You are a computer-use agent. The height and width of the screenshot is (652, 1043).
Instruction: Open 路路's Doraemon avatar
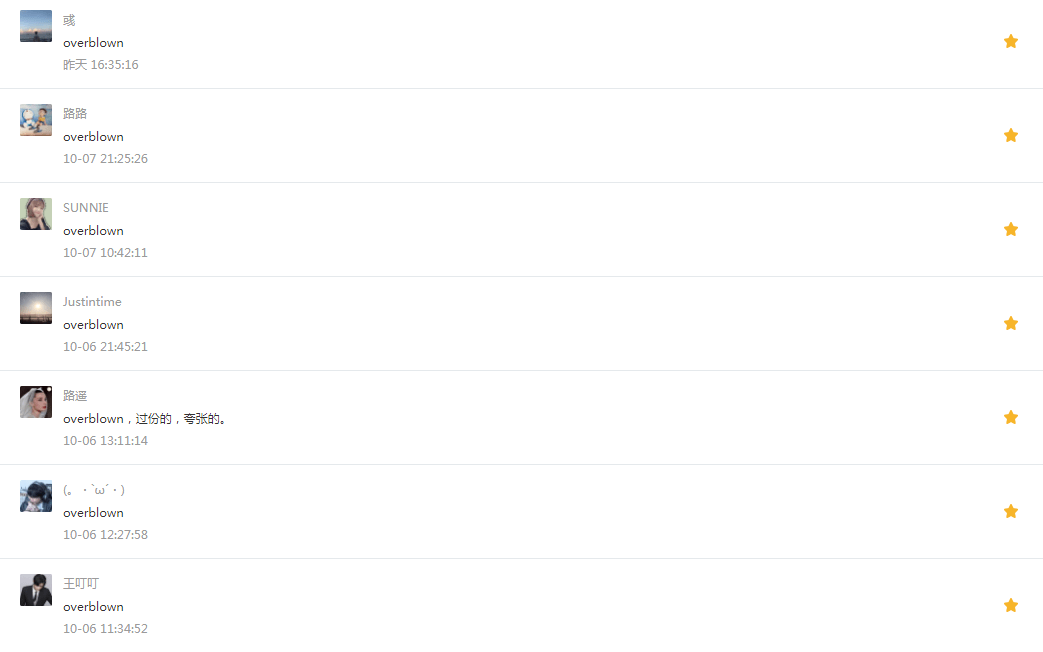pyautogui.click(x=36, y=120)
